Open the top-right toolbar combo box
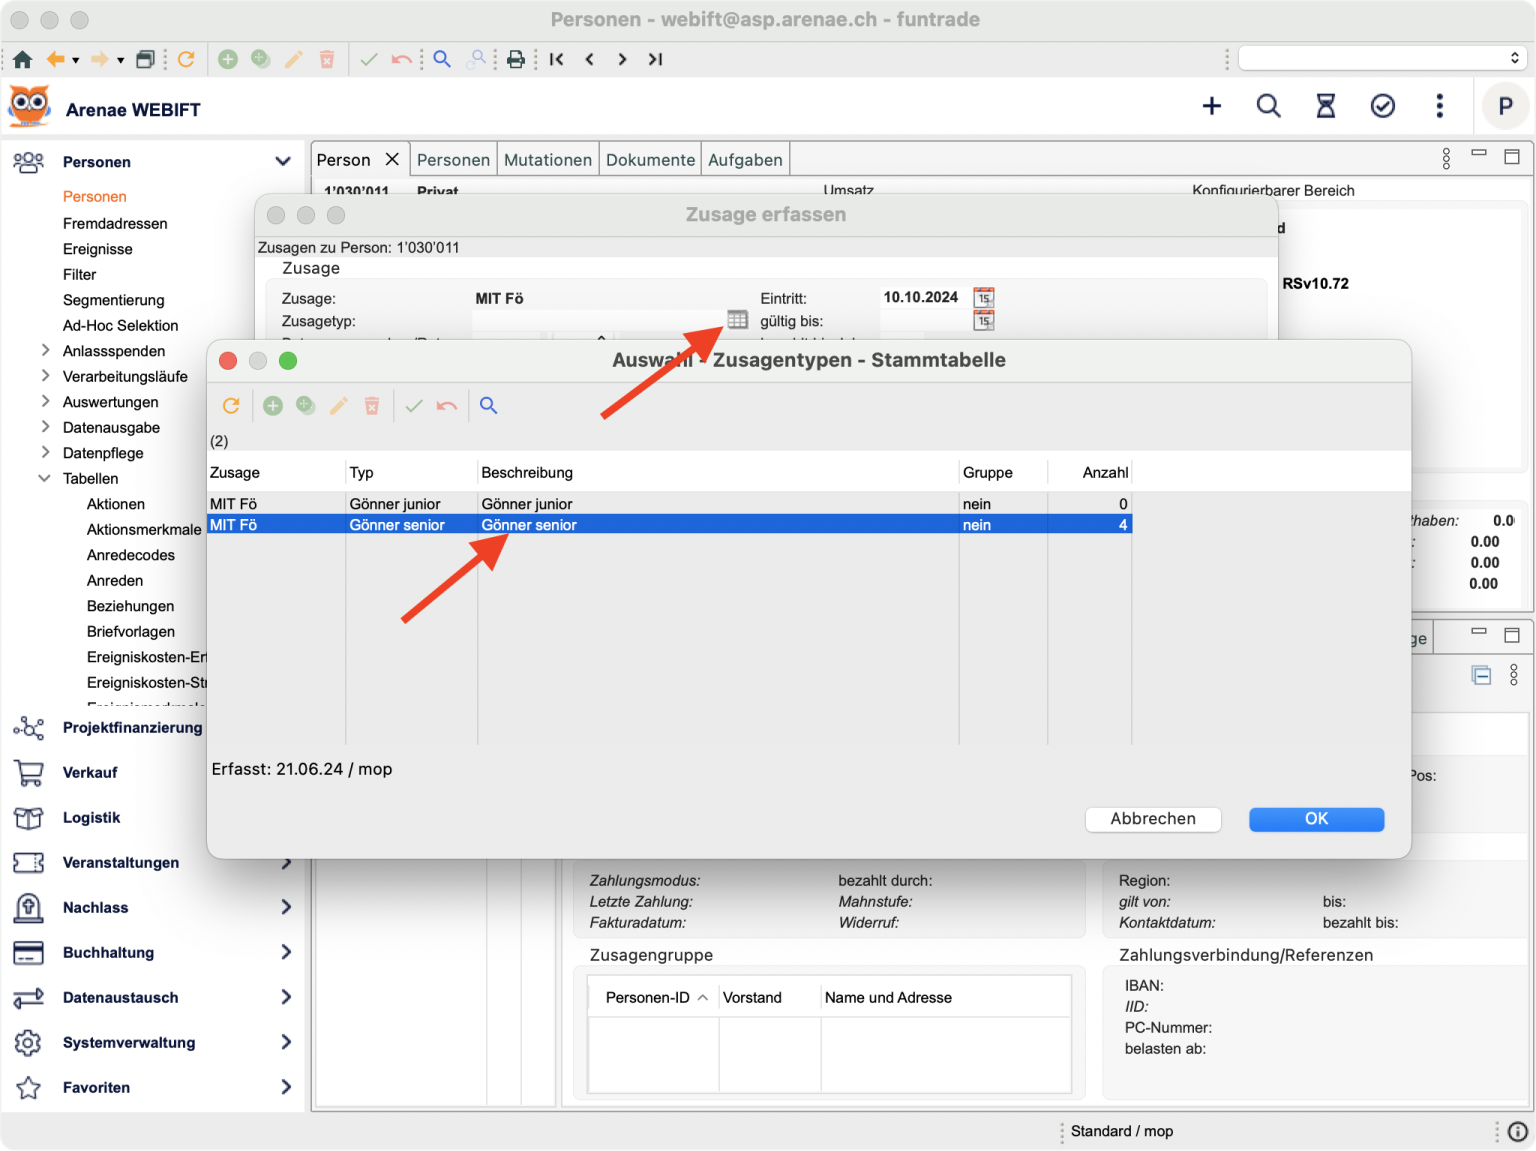The width and height of the screenshot is (1536, 1151). (1381, 59)
